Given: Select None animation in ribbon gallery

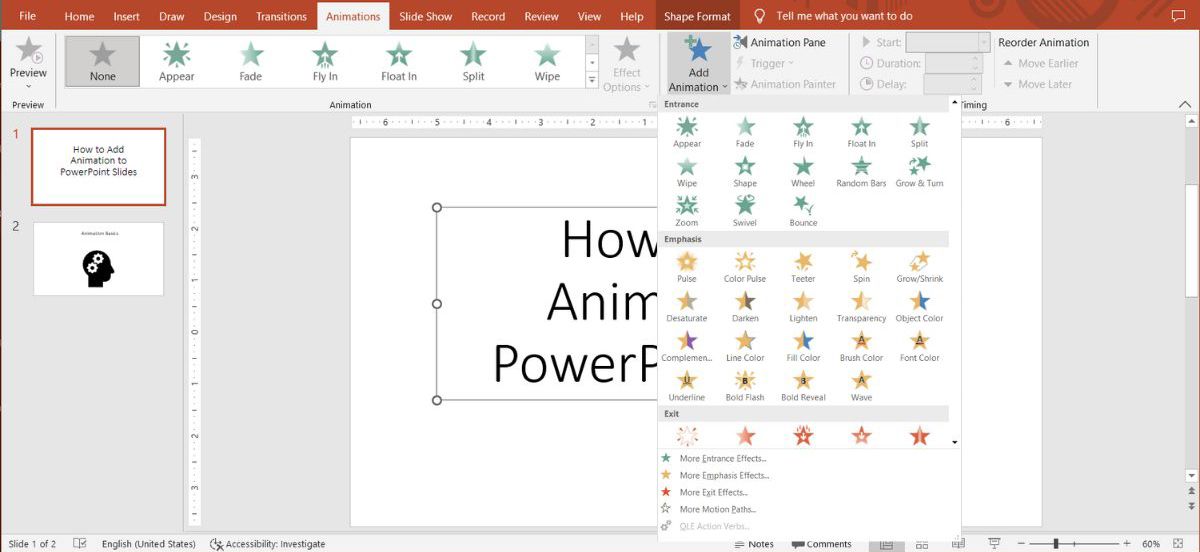Looking at the screenshot, I should 102,61.
